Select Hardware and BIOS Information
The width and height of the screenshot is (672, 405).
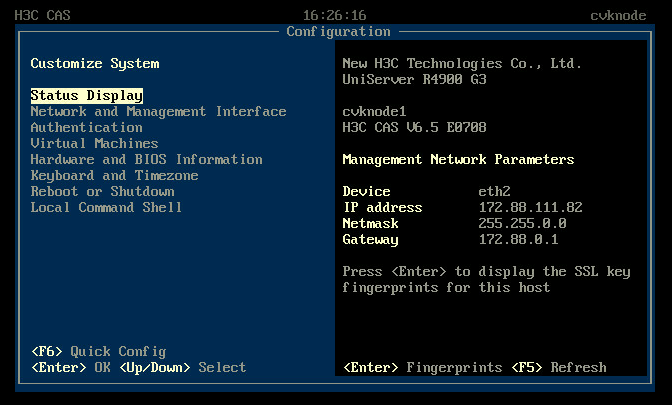click(146, 160)
